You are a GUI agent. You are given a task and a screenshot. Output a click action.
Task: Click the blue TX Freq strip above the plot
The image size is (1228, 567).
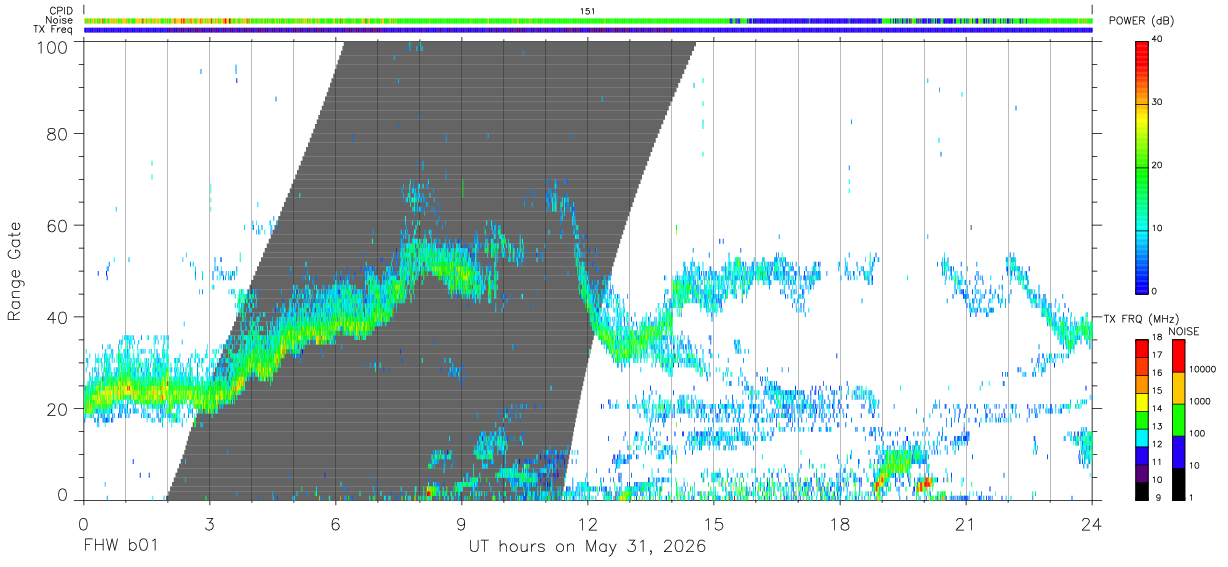coord(588,30)
